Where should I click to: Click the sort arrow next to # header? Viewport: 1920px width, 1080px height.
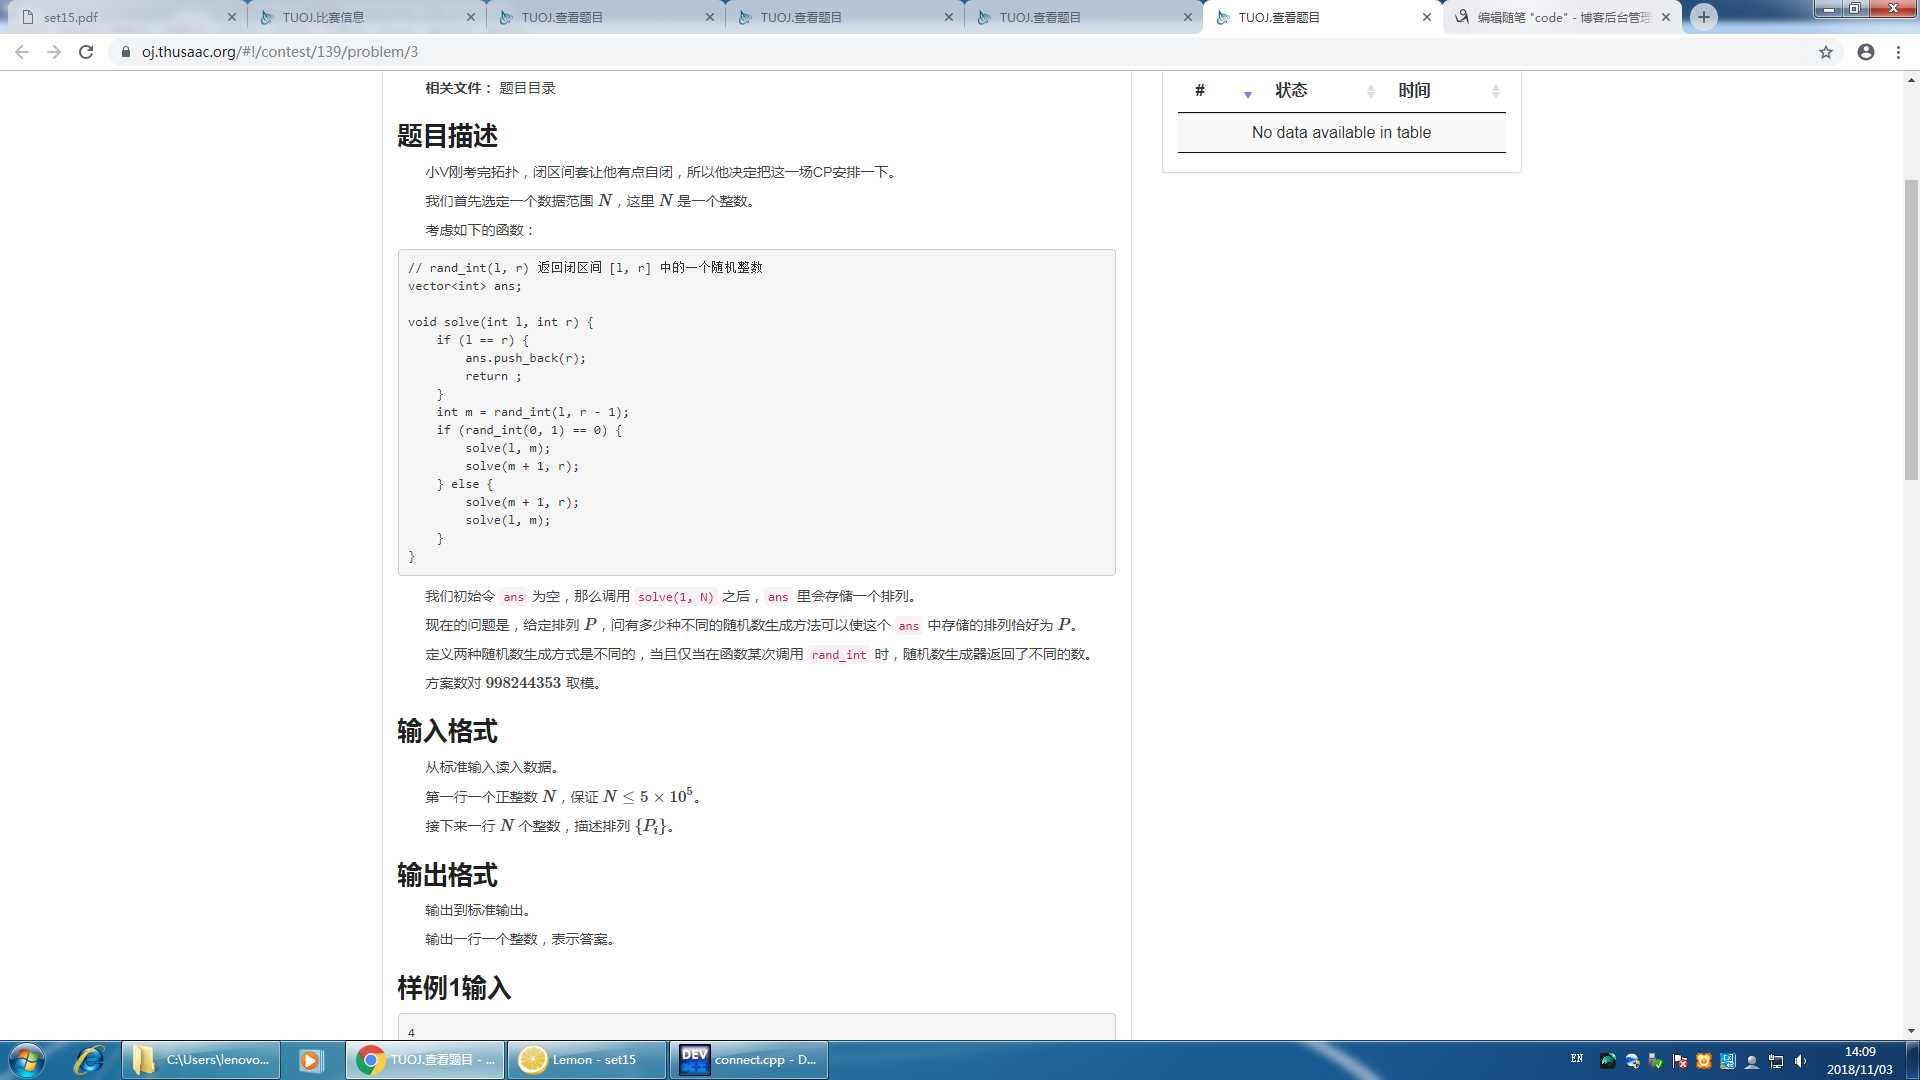click(1247, 94)
